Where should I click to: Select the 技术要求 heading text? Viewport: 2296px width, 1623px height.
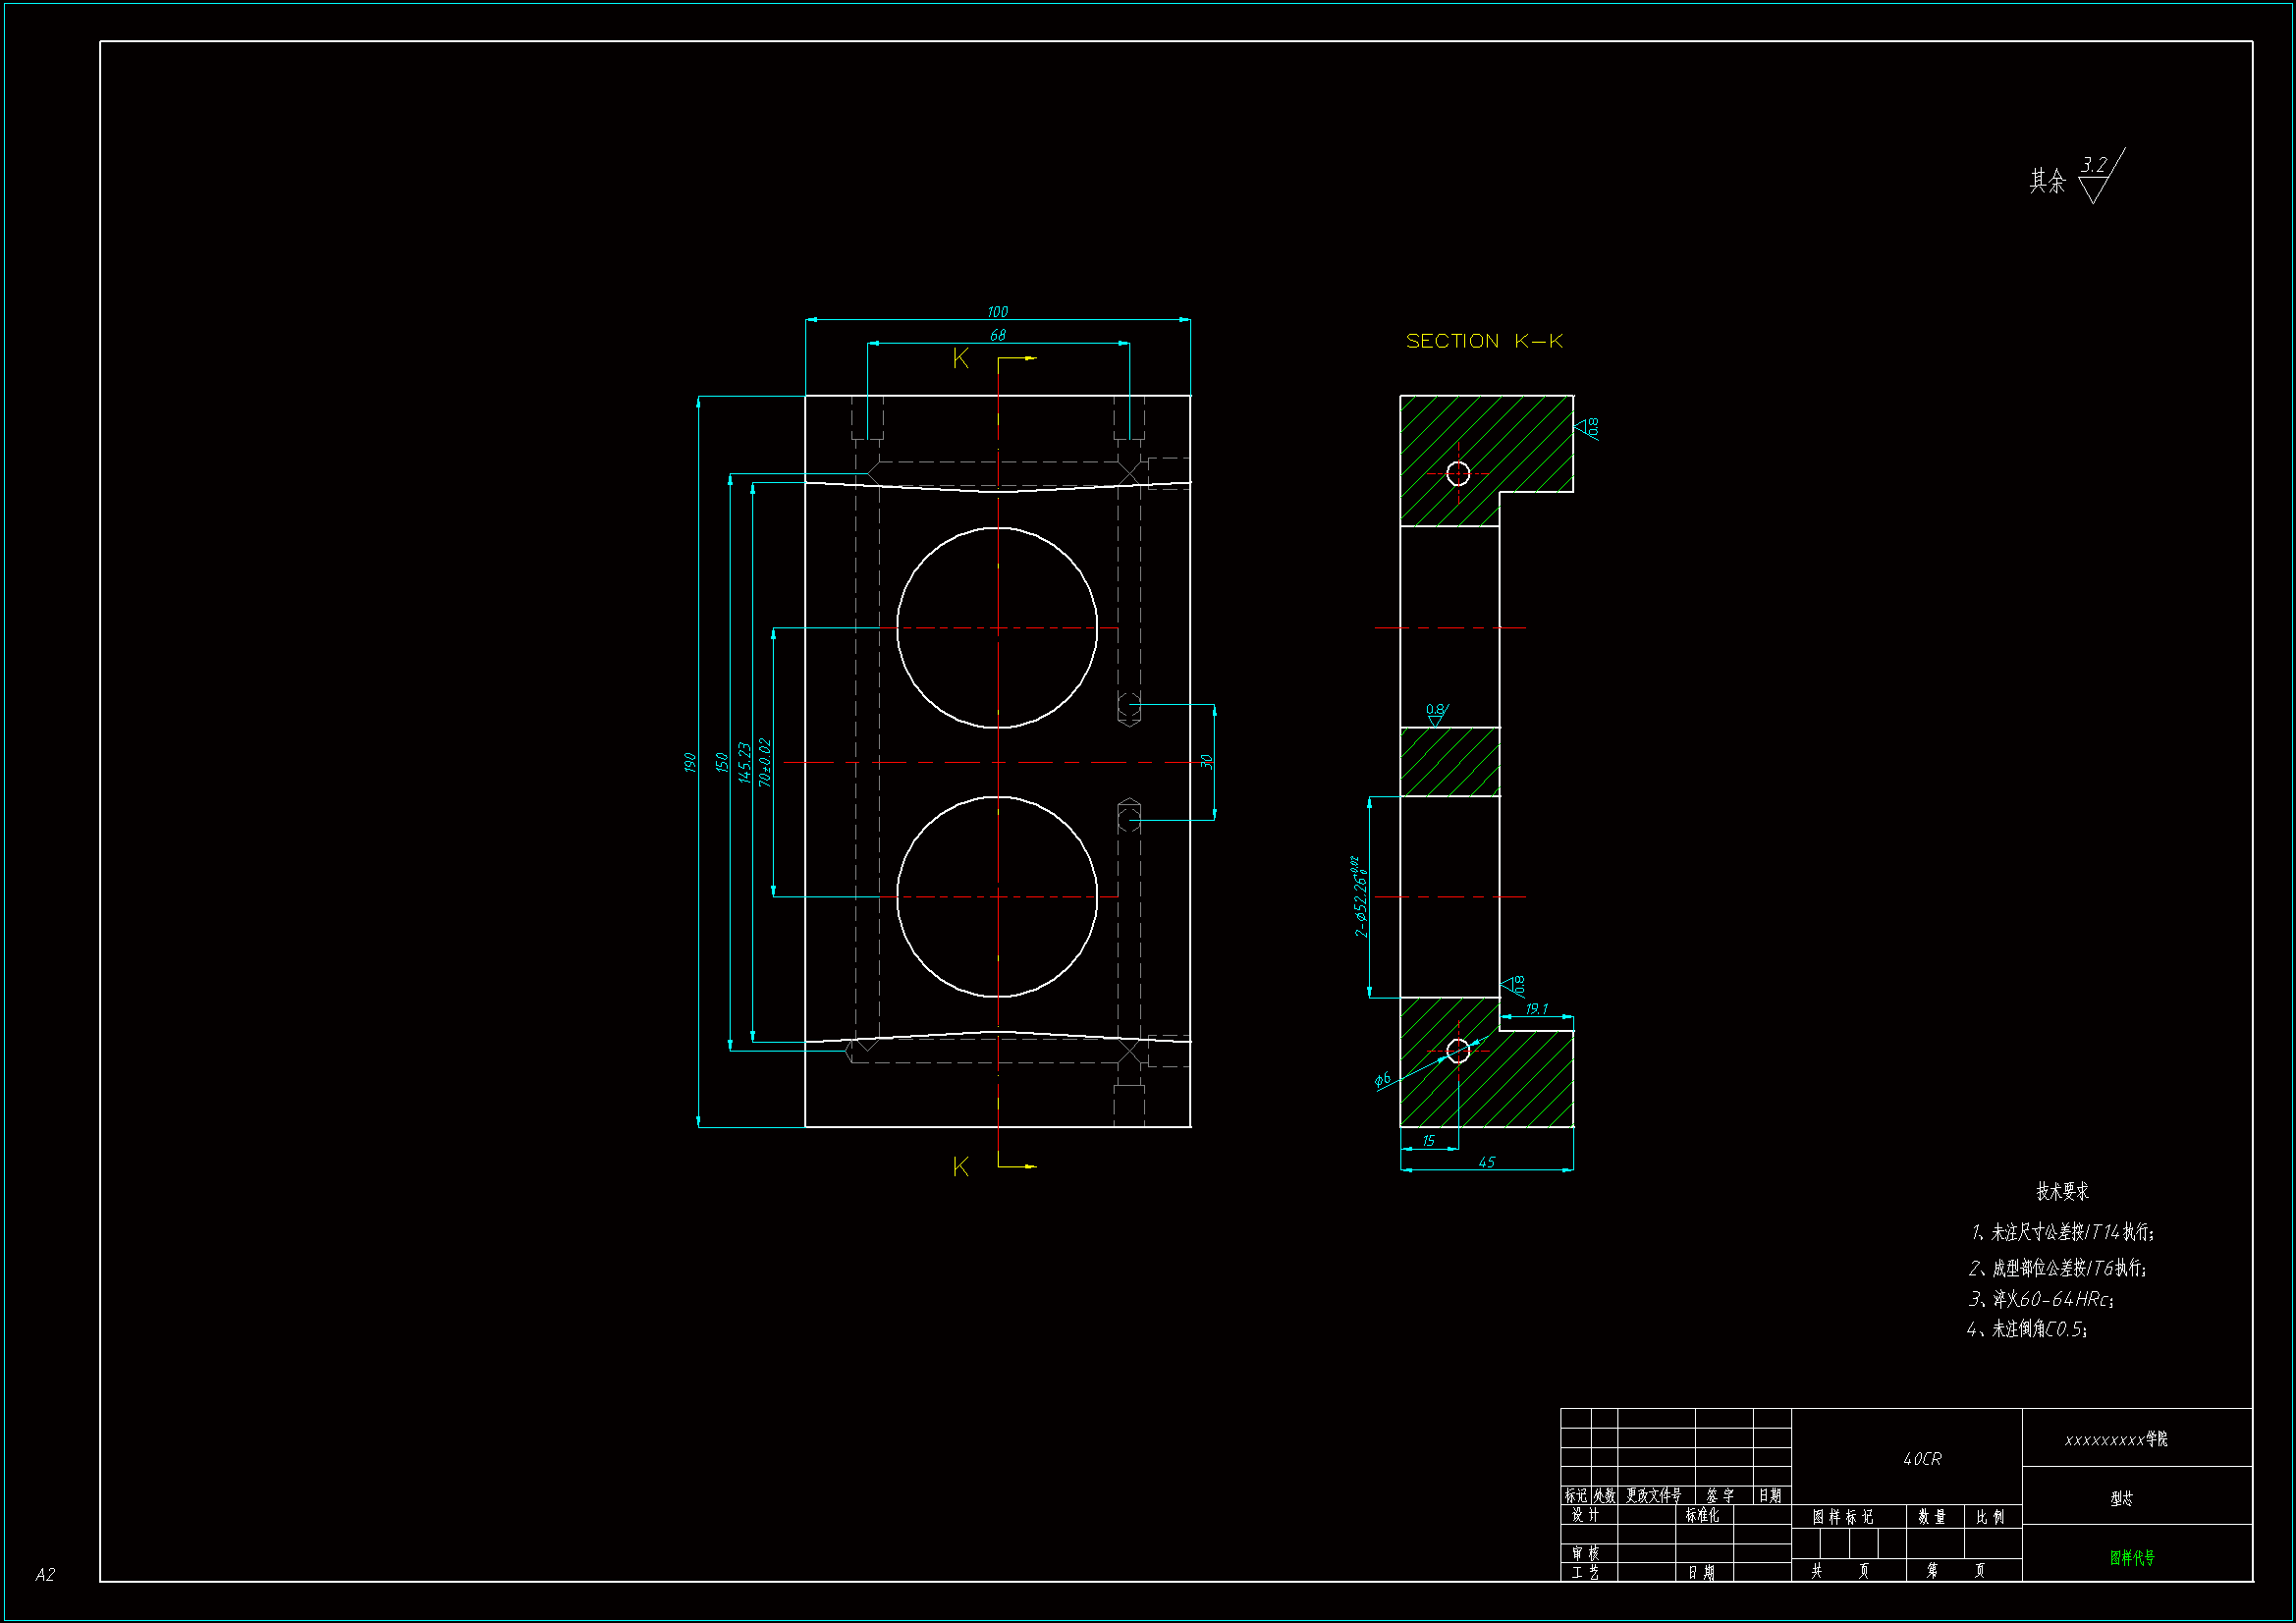(x=2062, y=1191)
